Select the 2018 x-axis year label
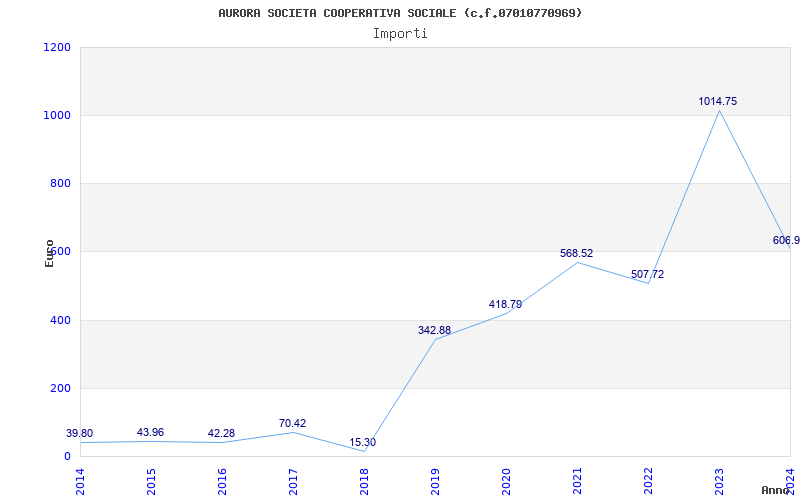This screenshot has width=800, height=500. [364, 481]
